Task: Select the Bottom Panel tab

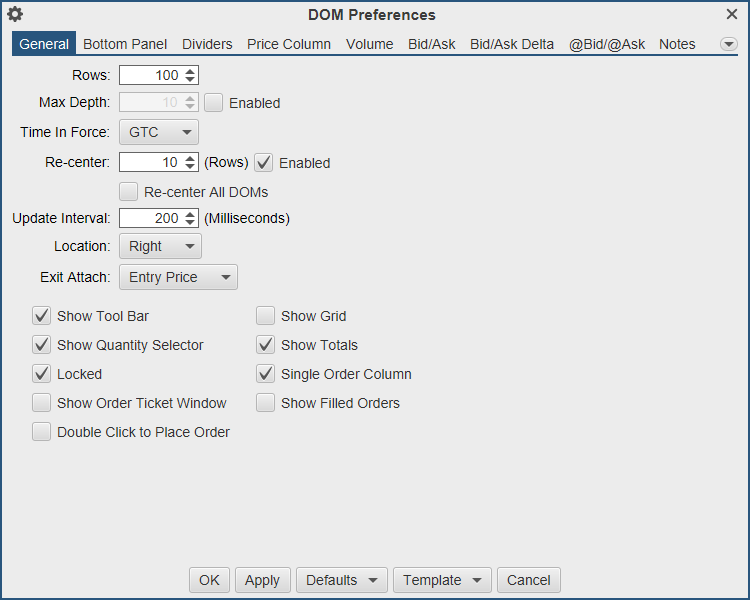Action: pos(125,44)
